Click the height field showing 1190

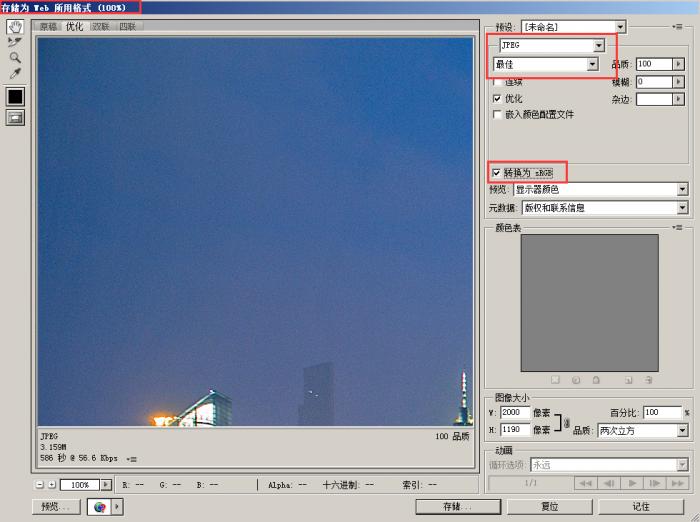click(515, 430)
